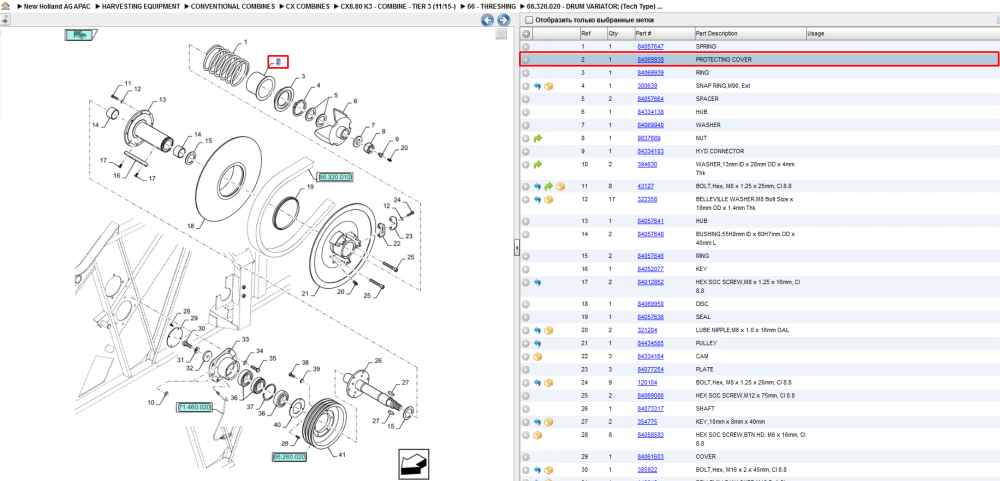
Task: Select the 'LUBE NIPPLE,M6 x 1.0 x 16mm OAL' description
Action: pyautogui.click(x=744, y=330)
